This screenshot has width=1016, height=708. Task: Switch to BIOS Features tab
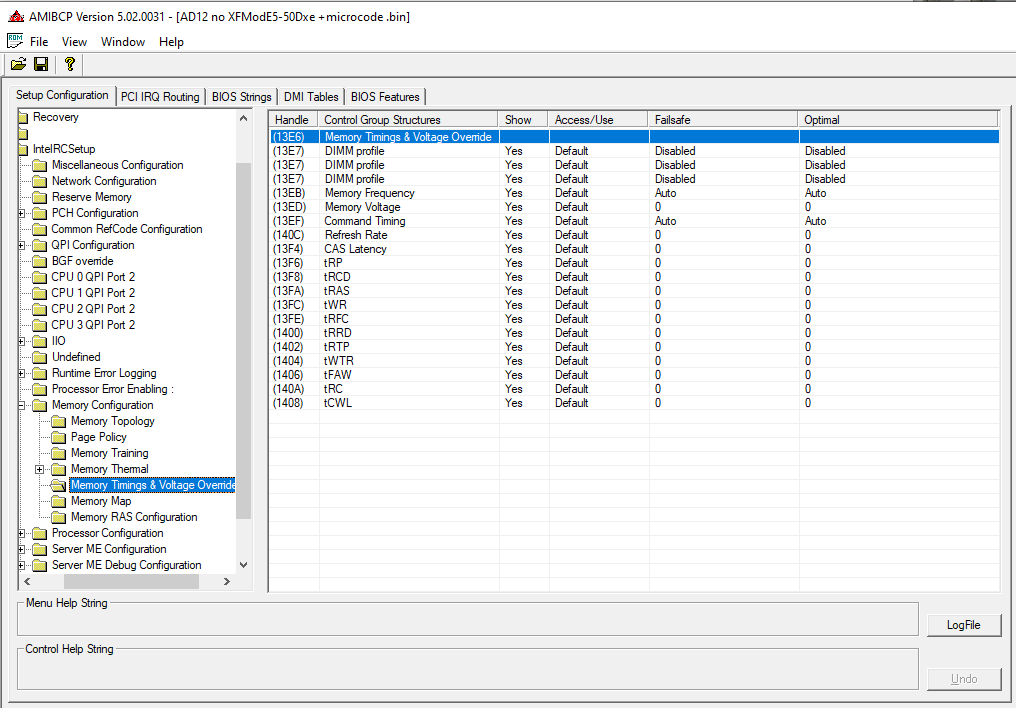pyautogui.click(x=385, y=97)
